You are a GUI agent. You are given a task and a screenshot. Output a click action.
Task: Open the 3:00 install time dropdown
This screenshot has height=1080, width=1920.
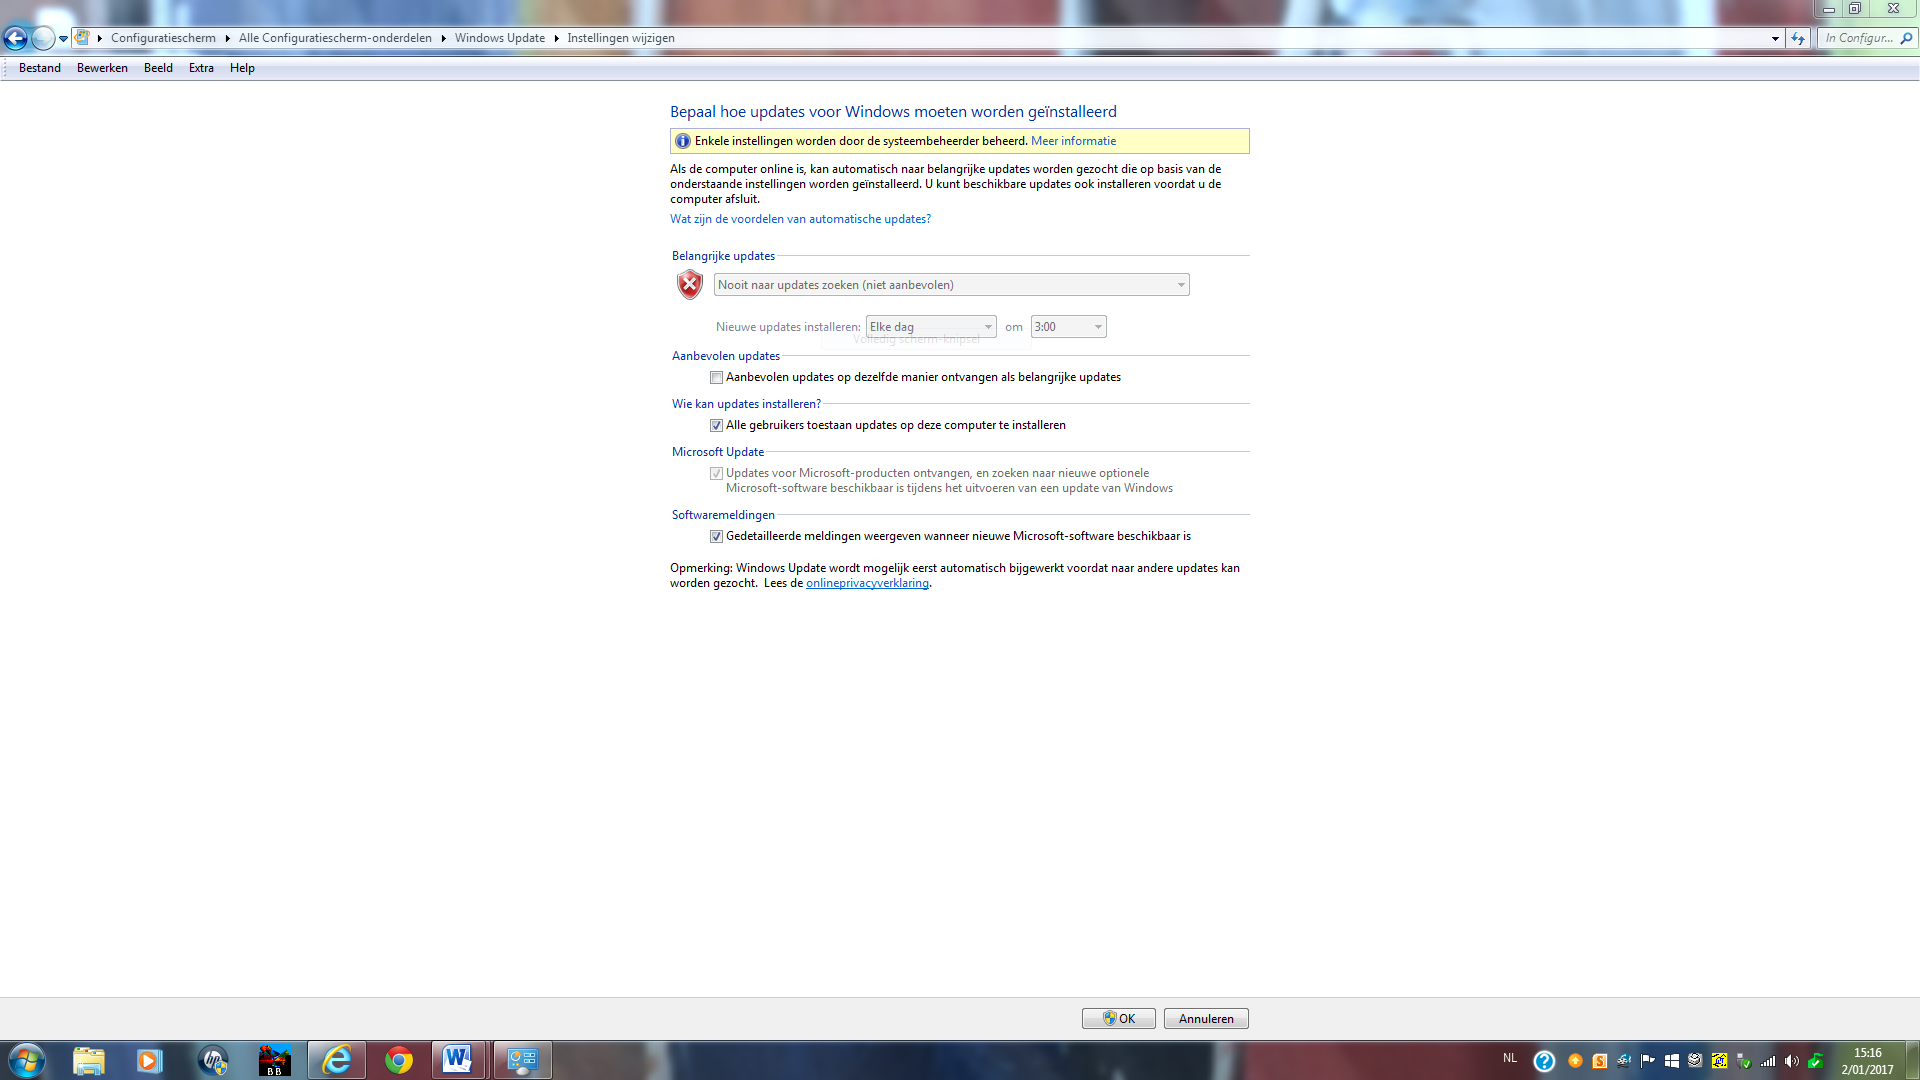pos(1068,327)
